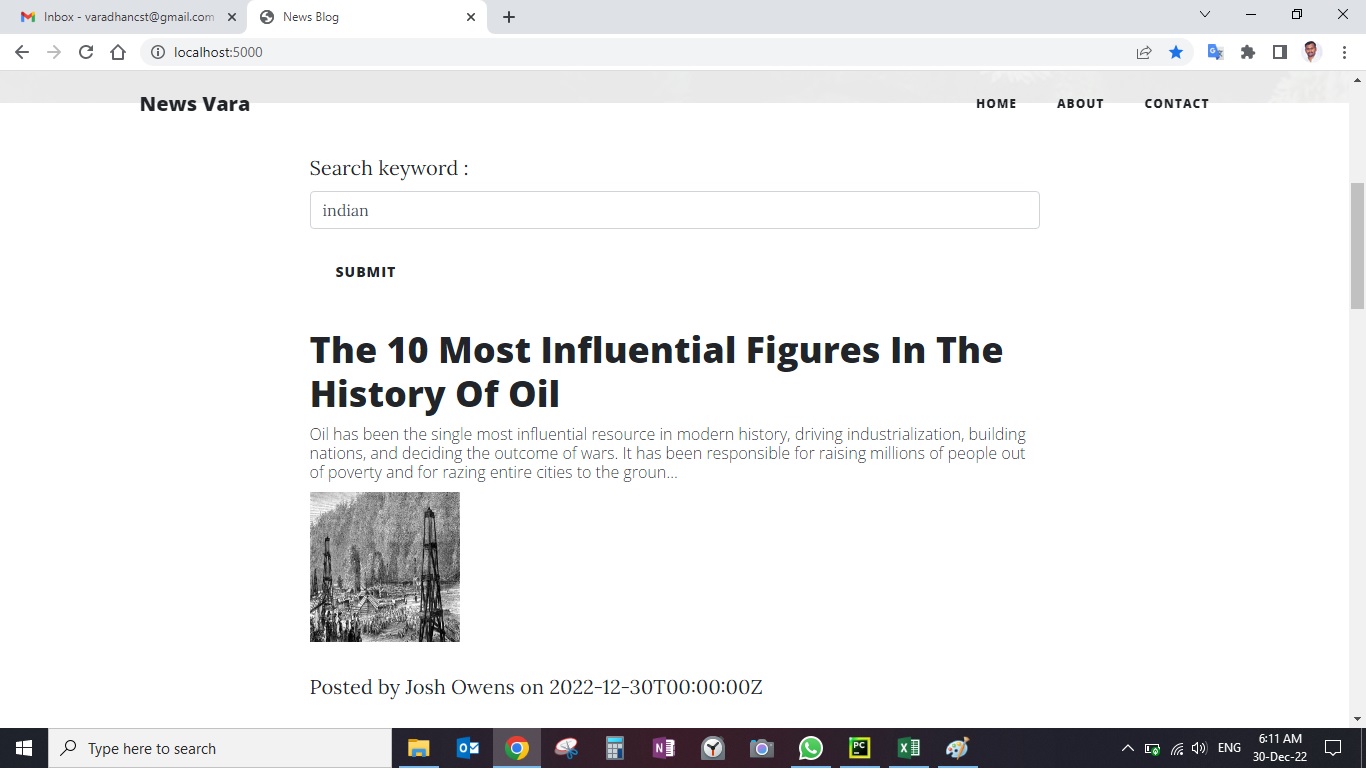Screen dimensions: 1366x770
Task: Launch WhatsApp from the taskbar
Action: 810,747
